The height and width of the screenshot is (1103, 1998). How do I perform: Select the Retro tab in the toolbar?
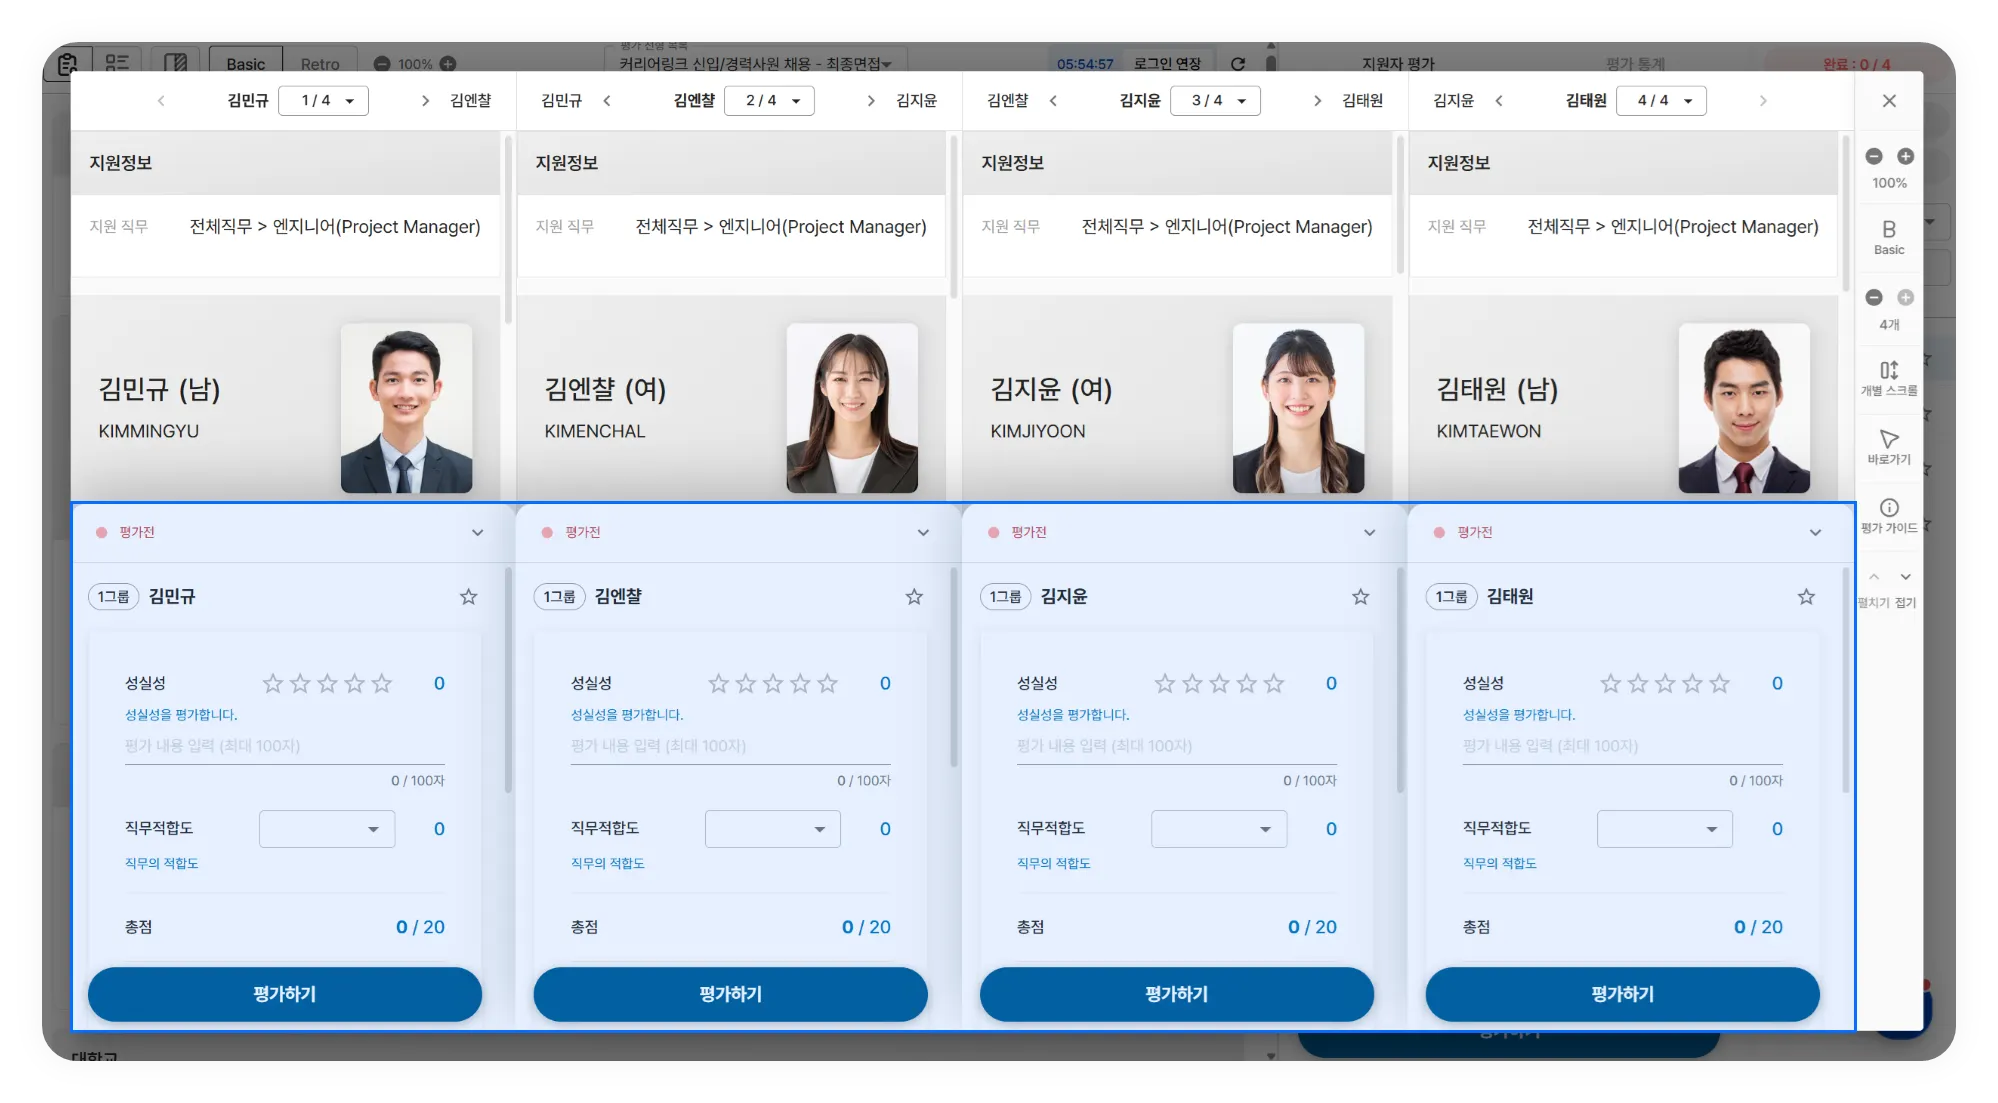point(320,64)
